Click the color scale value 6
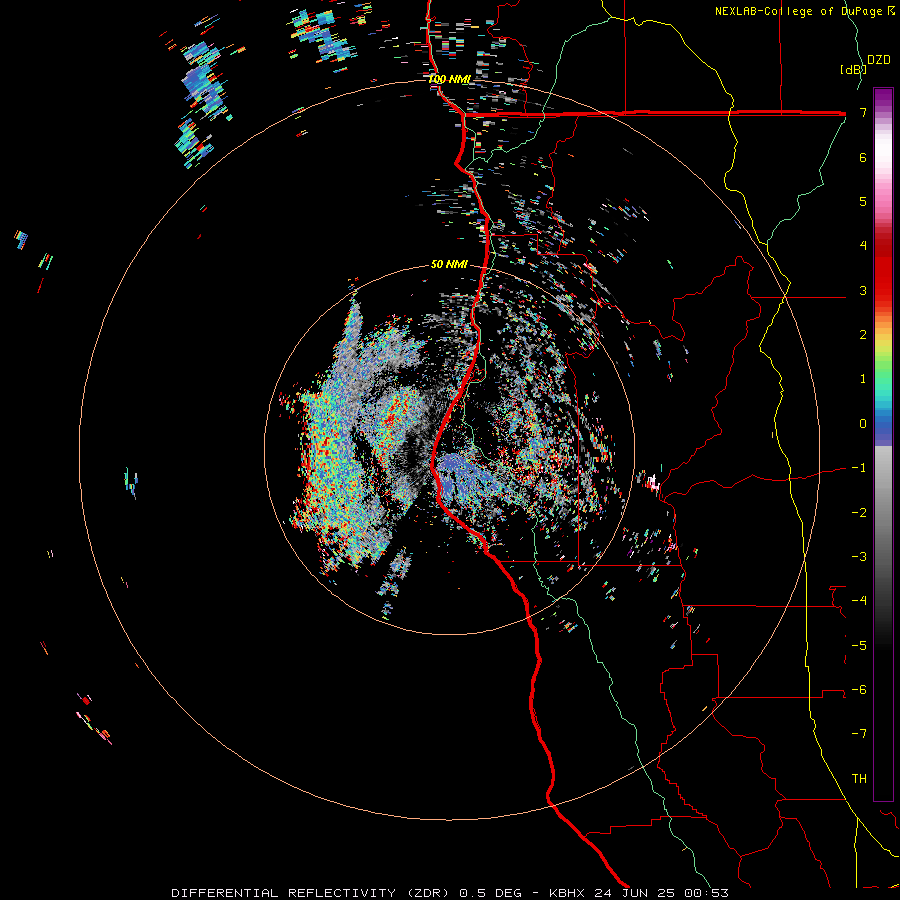Image resolution: width=900 pixels, height=900 pixels. [863, 157]
